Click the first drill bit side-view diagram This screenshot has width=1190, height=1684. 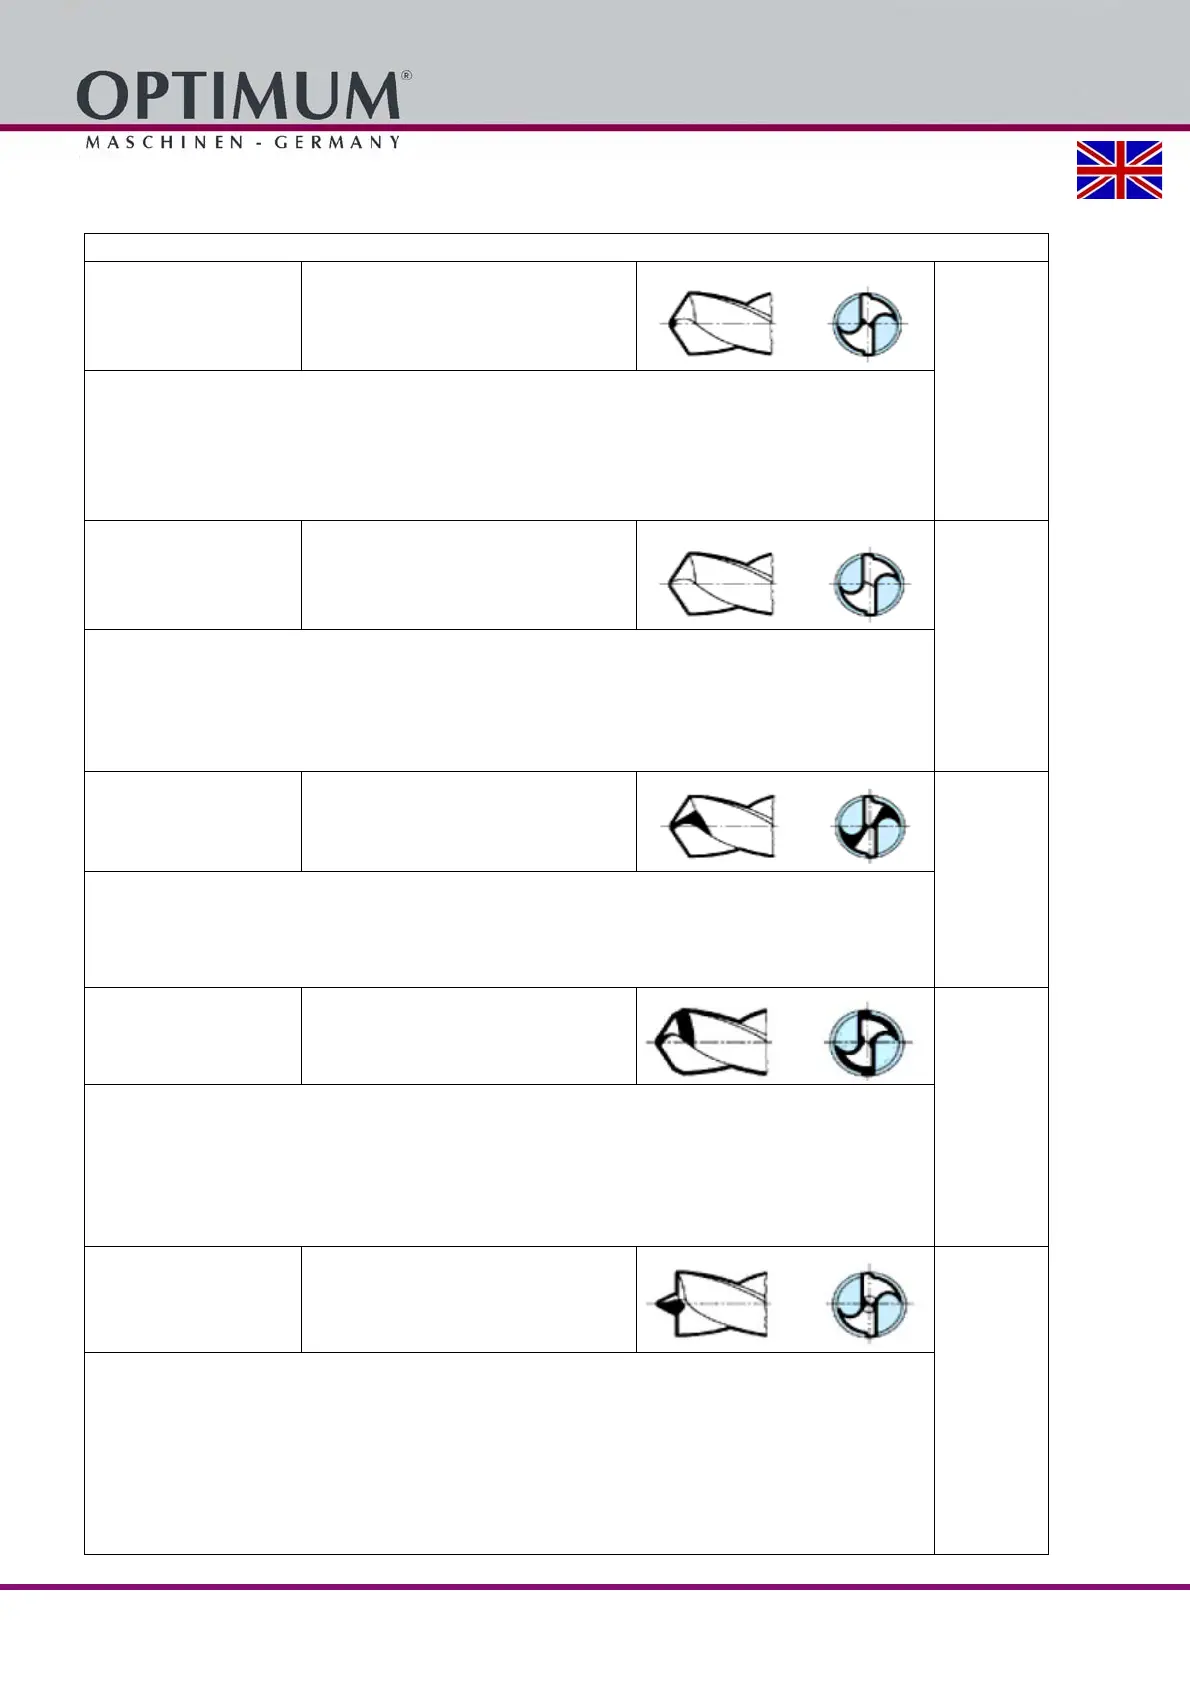coord(720,323)
